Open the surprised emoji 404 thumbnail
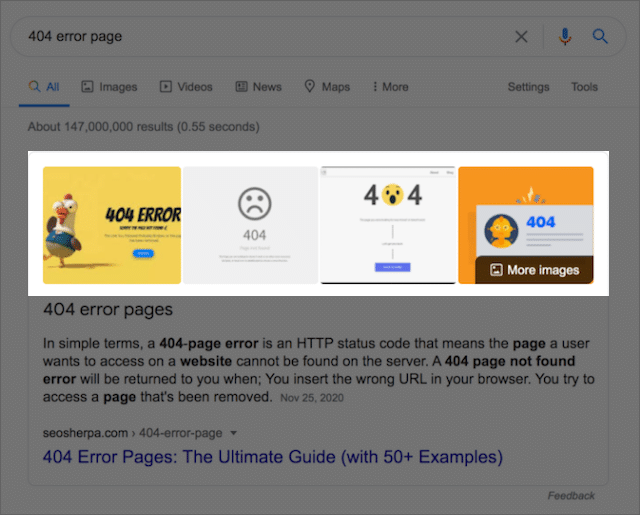Screen dimensions: 640x515 pyautogui.click(x=387, y=225)
